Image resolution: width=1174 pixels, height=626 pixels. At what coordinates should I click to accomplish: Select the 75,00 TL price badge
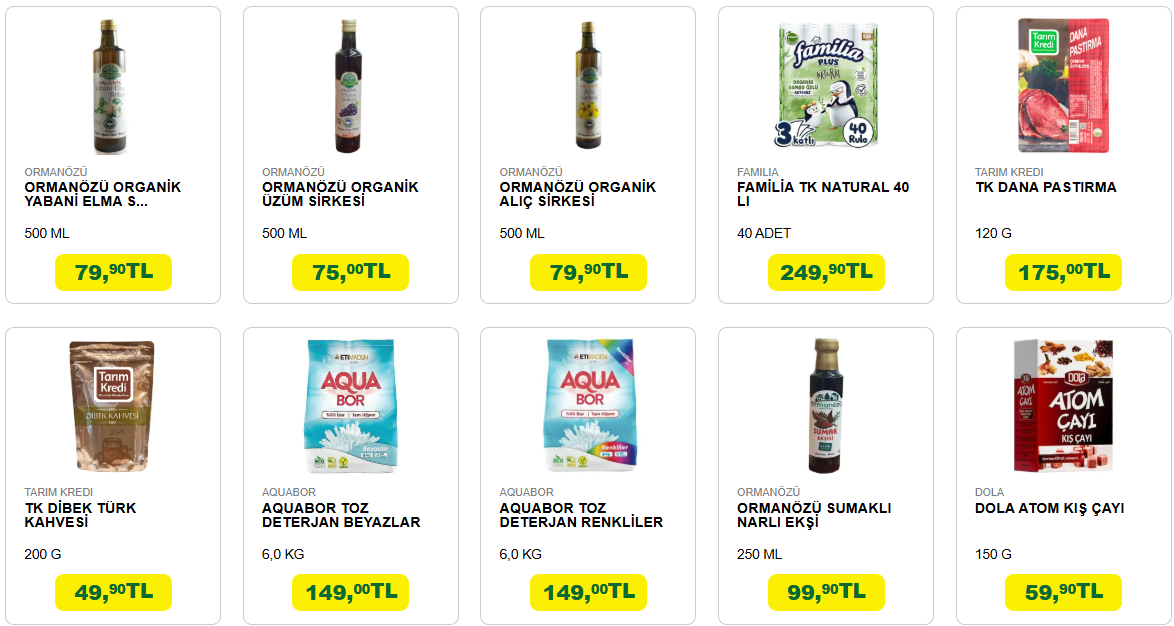pos(350,272)
